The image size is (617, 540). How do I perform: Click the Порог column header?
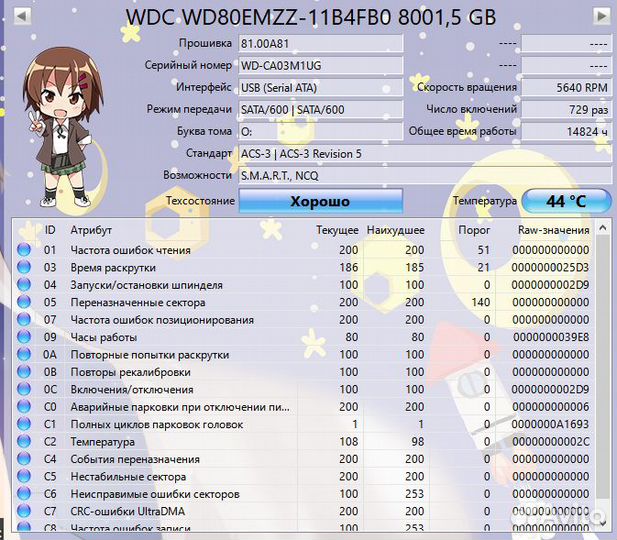[474, 230]
